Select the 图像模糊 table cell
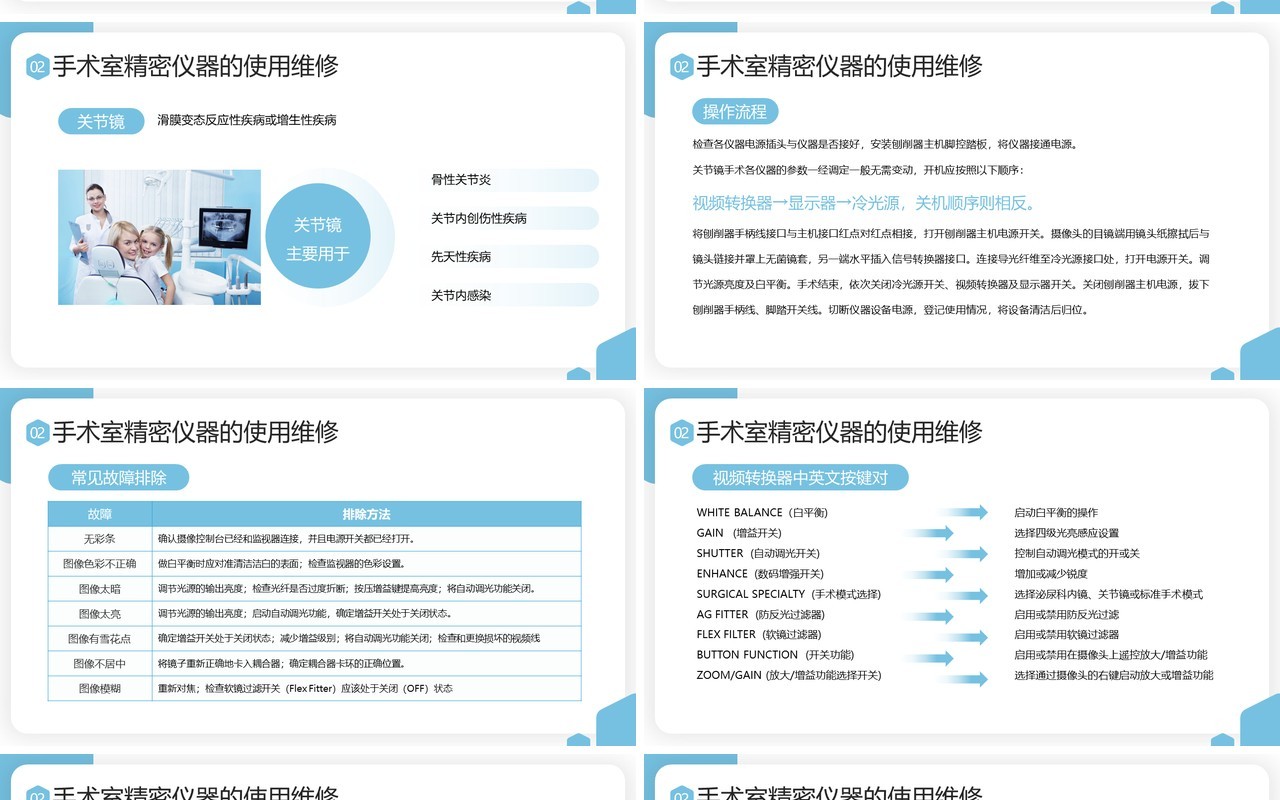This screenshot has height=800, width=1280. pyautogui.click(x=100, y=689)
